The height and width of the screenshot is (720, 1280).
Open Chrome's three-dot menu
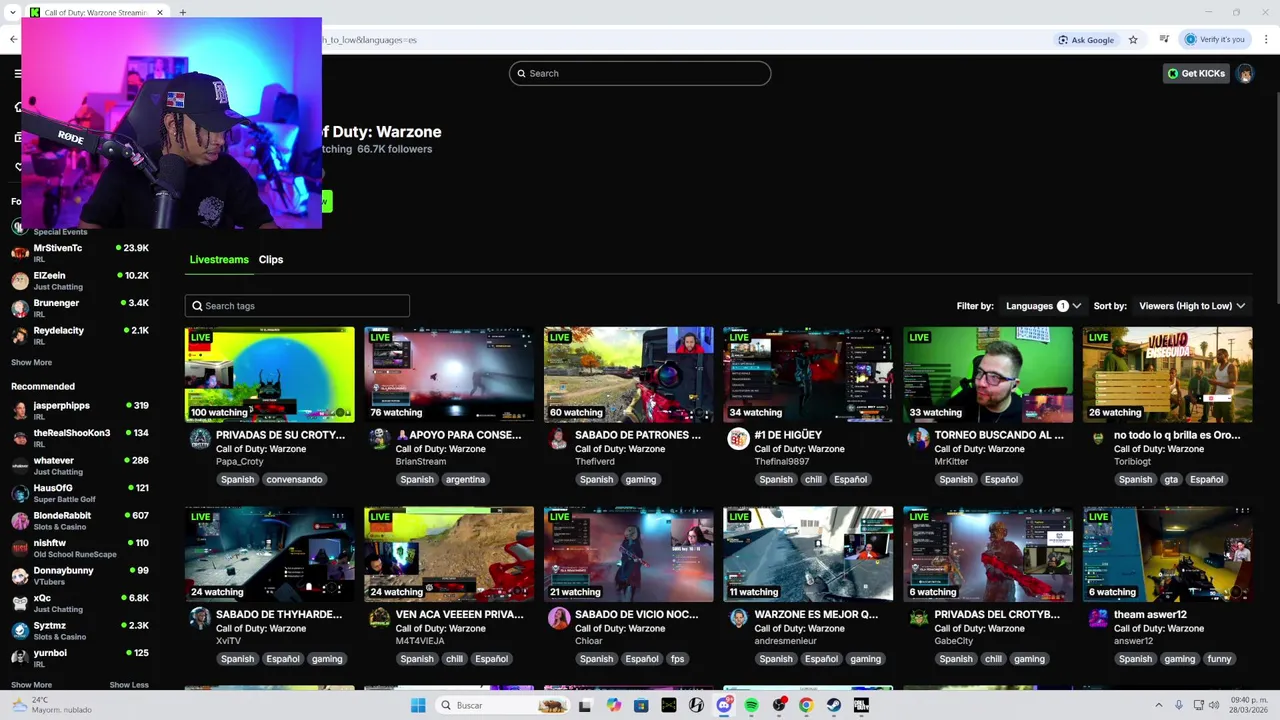pyautogui.click(x=1266, y=40)
